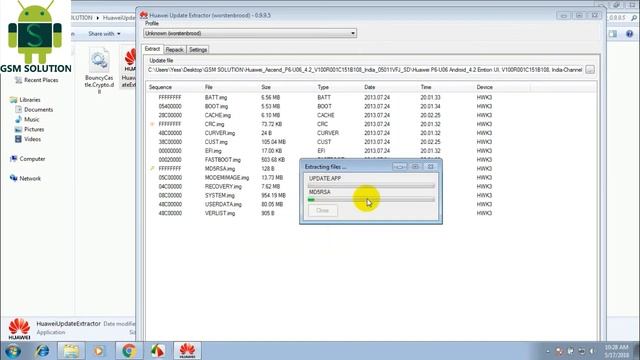Viewport: 640px width, 360px height.
Task: Click the browse button beside Update file path
Action: coord(590,70)
